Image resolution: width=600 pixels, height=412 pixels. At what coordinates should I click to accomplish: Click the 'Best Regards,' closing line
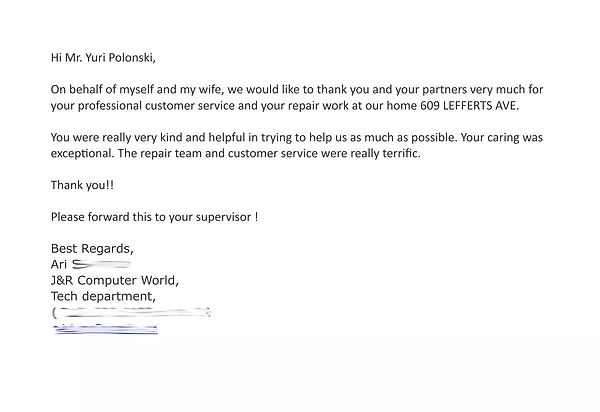point(92,249)
